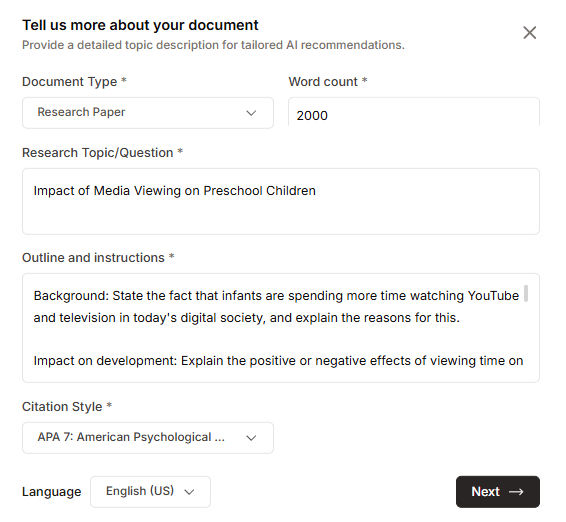
Task: Click the Next button
Action: click(x=498, y=492)
